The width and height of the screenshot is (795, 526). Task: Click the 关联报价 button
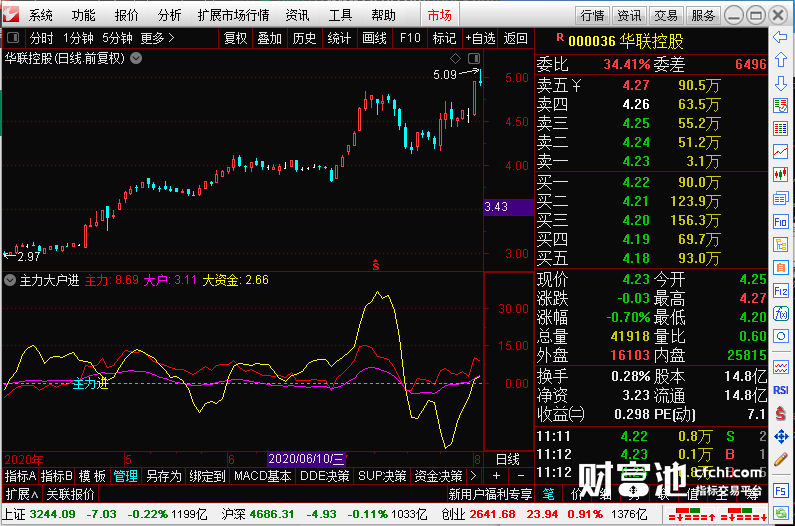pos(70,494)
